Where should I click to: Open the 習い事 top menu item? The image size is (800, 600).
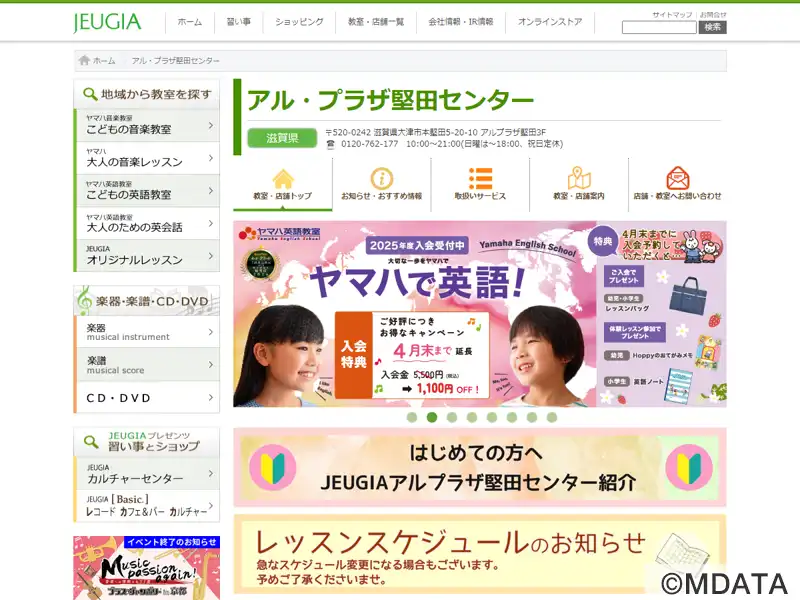(x=239, y=22)
